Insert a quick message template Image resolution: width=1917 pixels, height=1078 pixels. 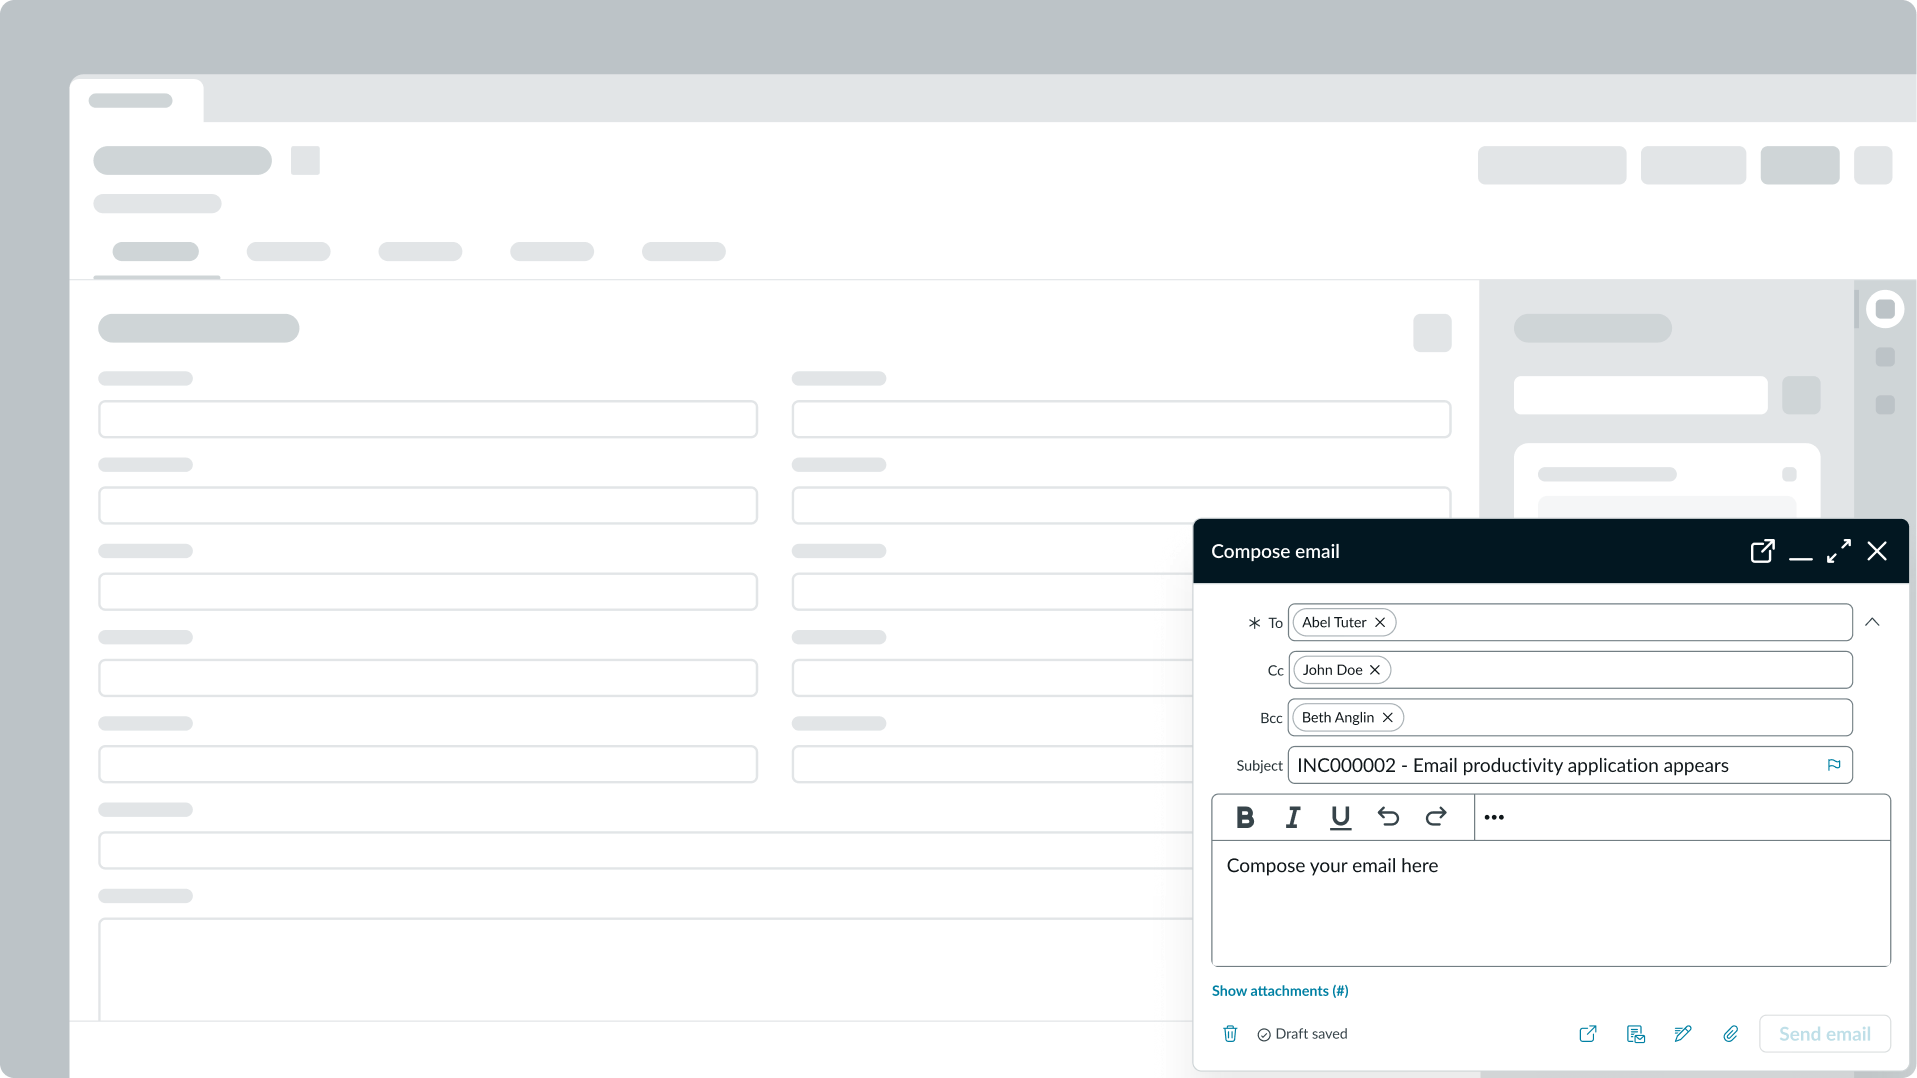click(x=1636, y=1034)
